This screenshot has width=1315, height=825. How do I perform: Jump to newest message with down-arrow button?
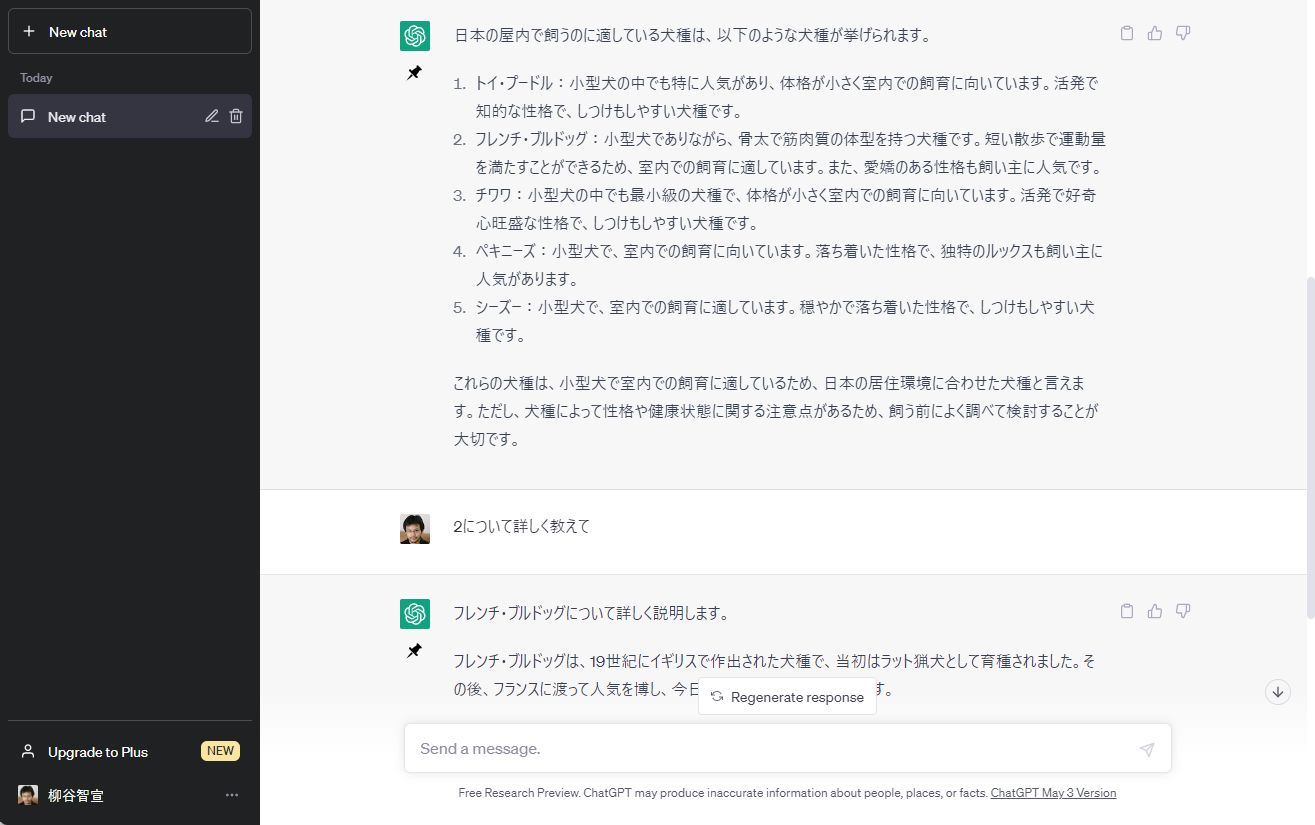[x=1277, y=691]
